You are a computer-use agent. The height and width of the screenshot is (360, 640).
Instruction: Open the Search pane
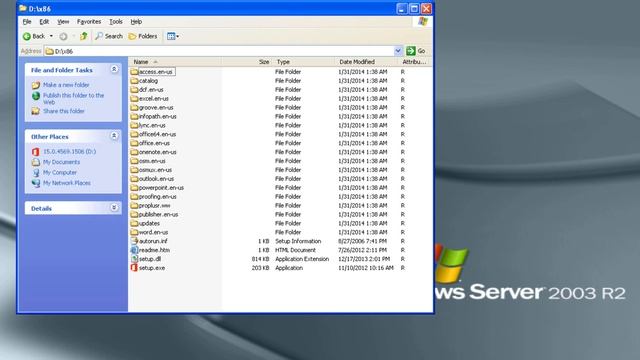(x=109, y=36)
